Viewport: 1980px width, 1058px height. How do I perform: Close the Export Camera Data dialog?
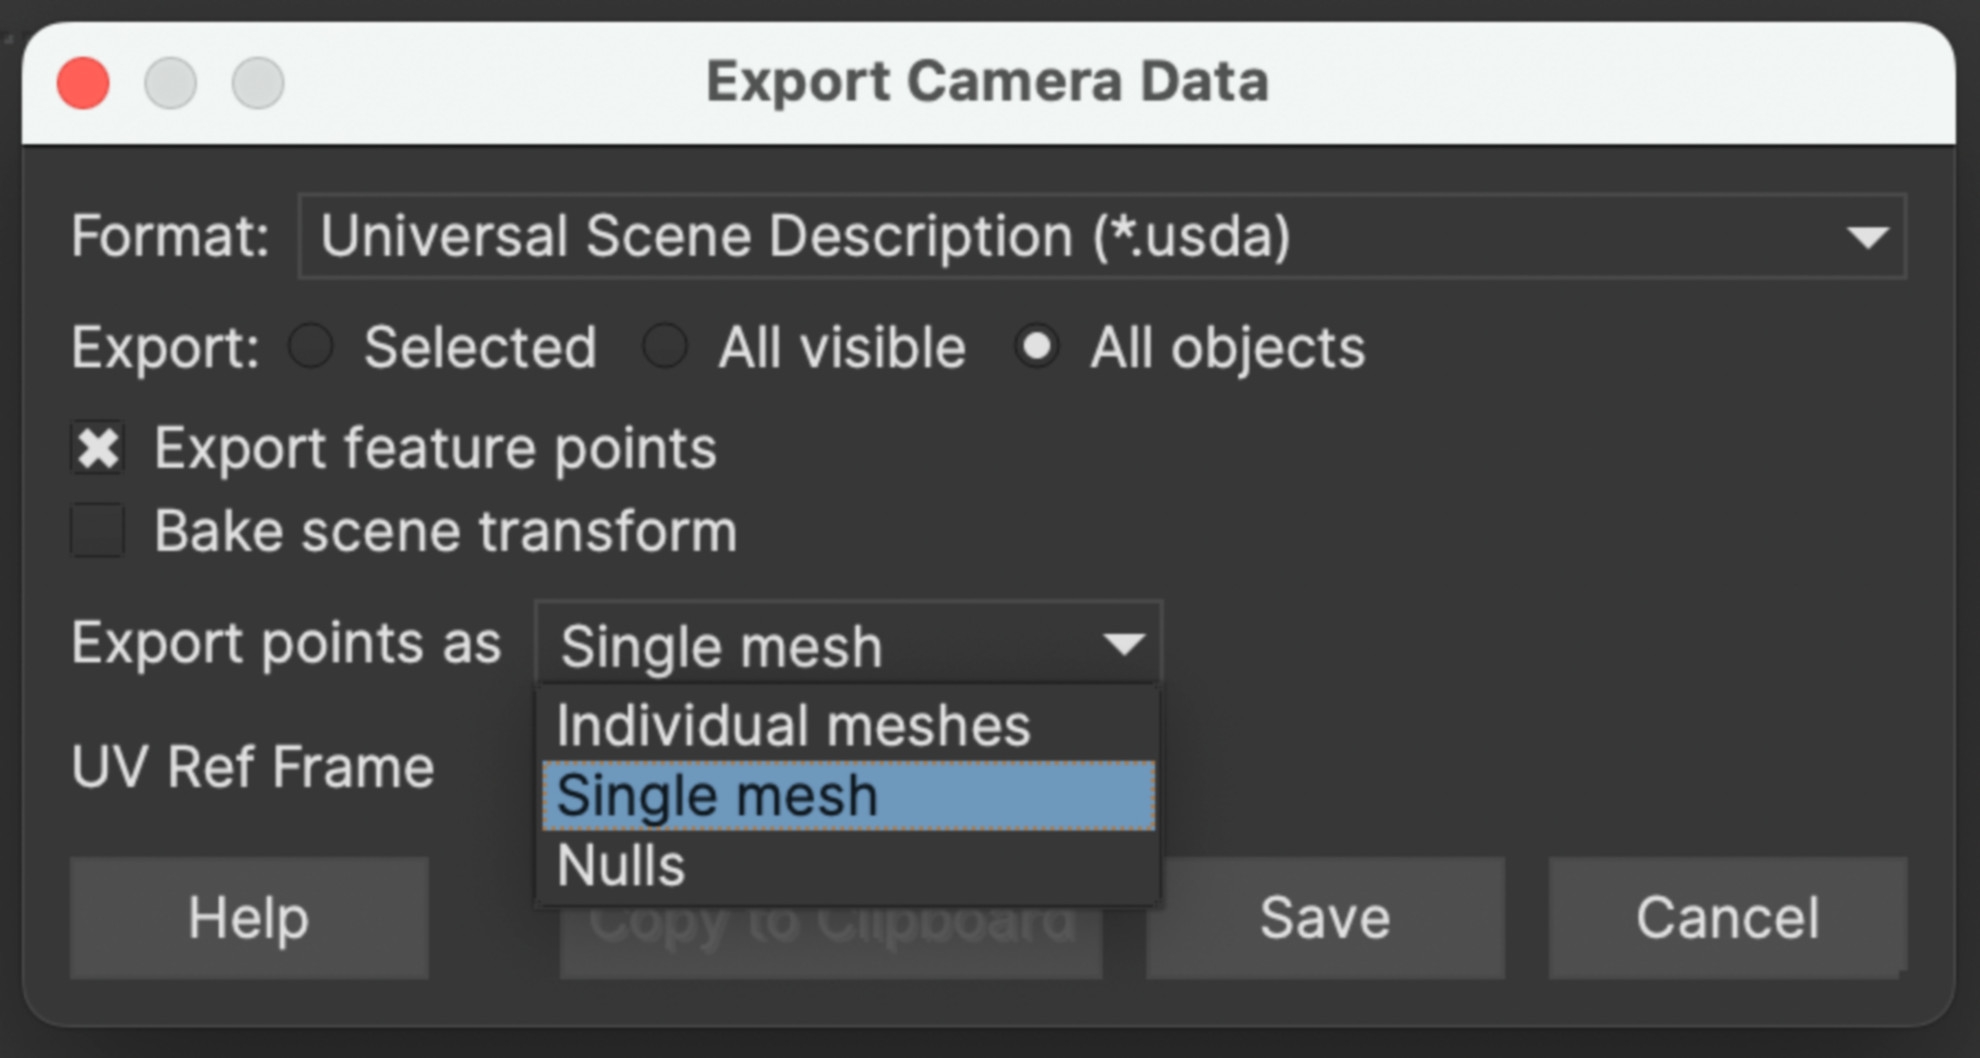coord(83,82)
